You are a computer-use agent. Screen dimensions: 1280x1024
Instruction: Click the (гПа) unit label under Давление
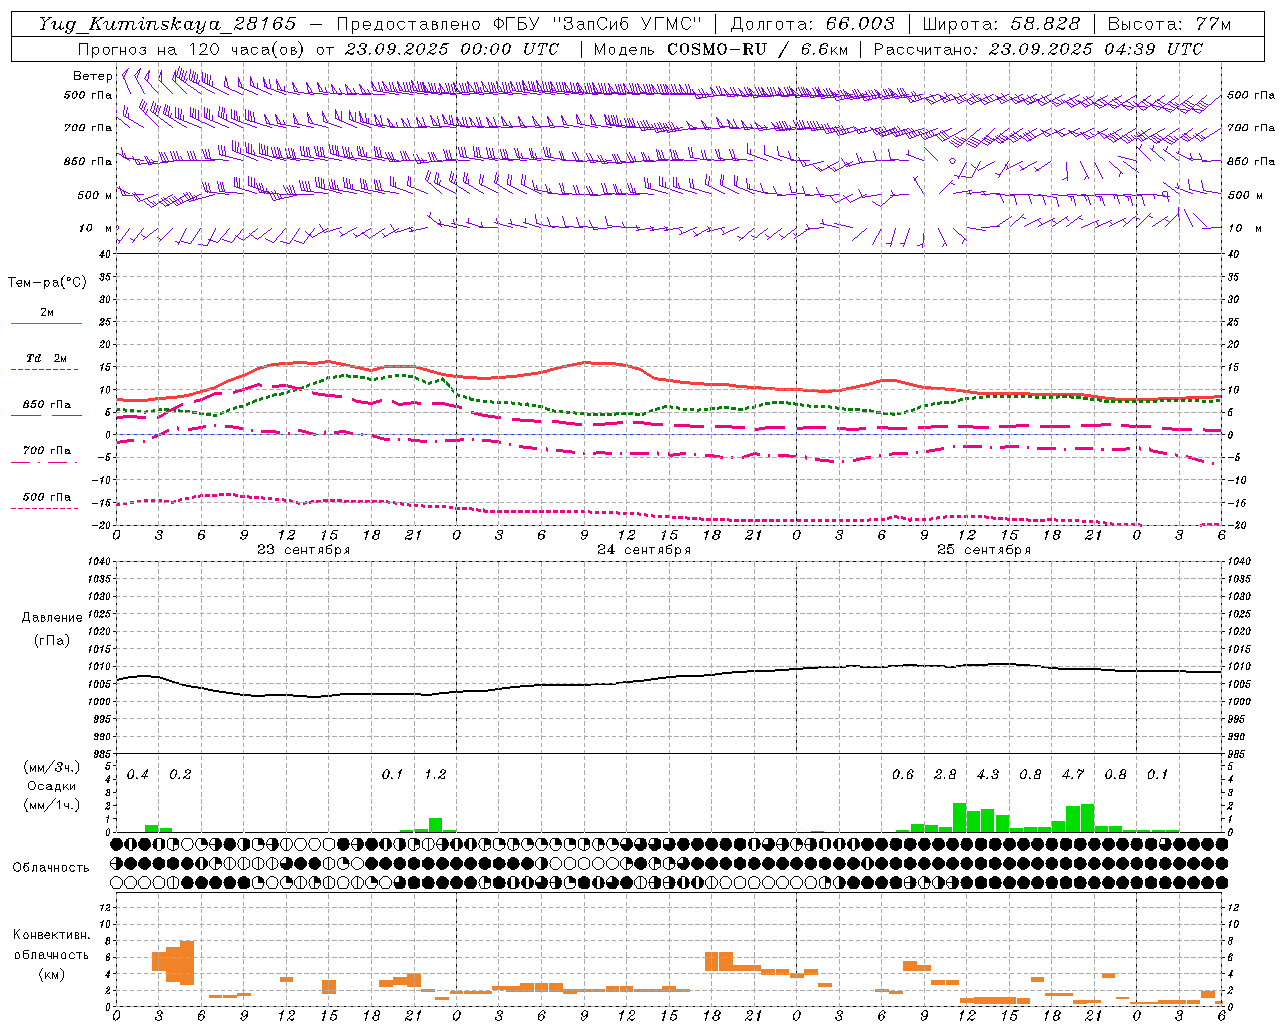tap(52, 640)
